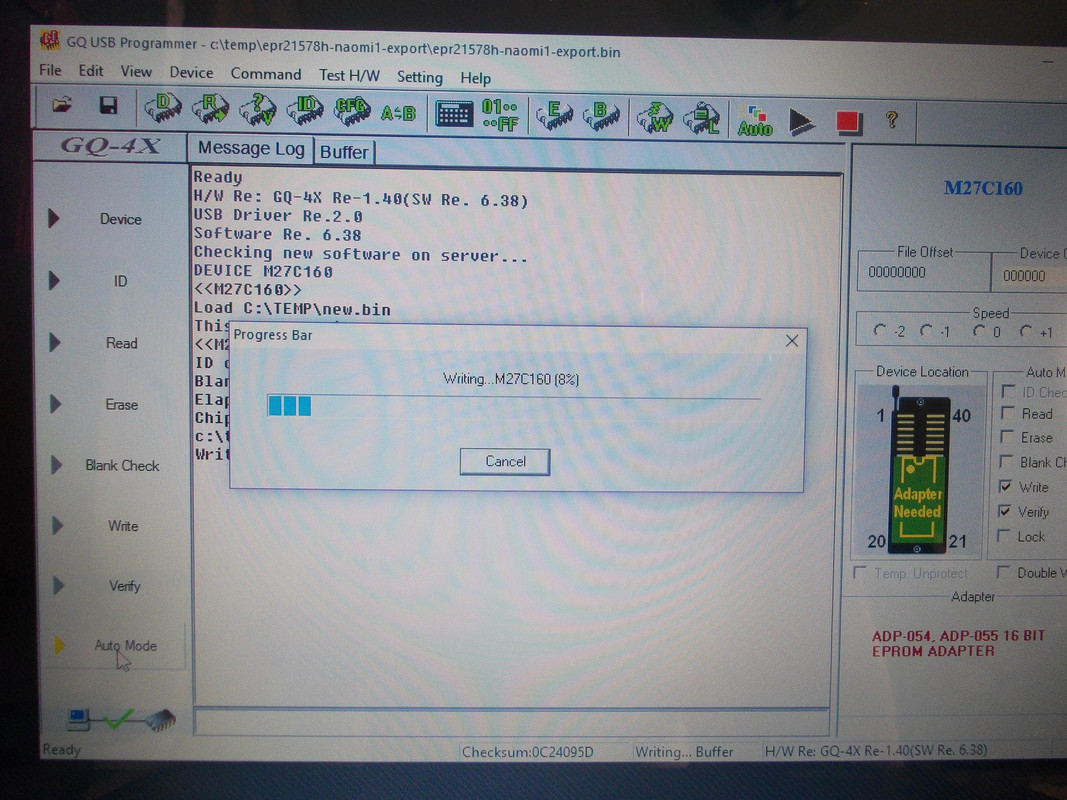Click the red stop square toolbar icon
This screenshot has width=1067, height=800.
click(848, 122)
